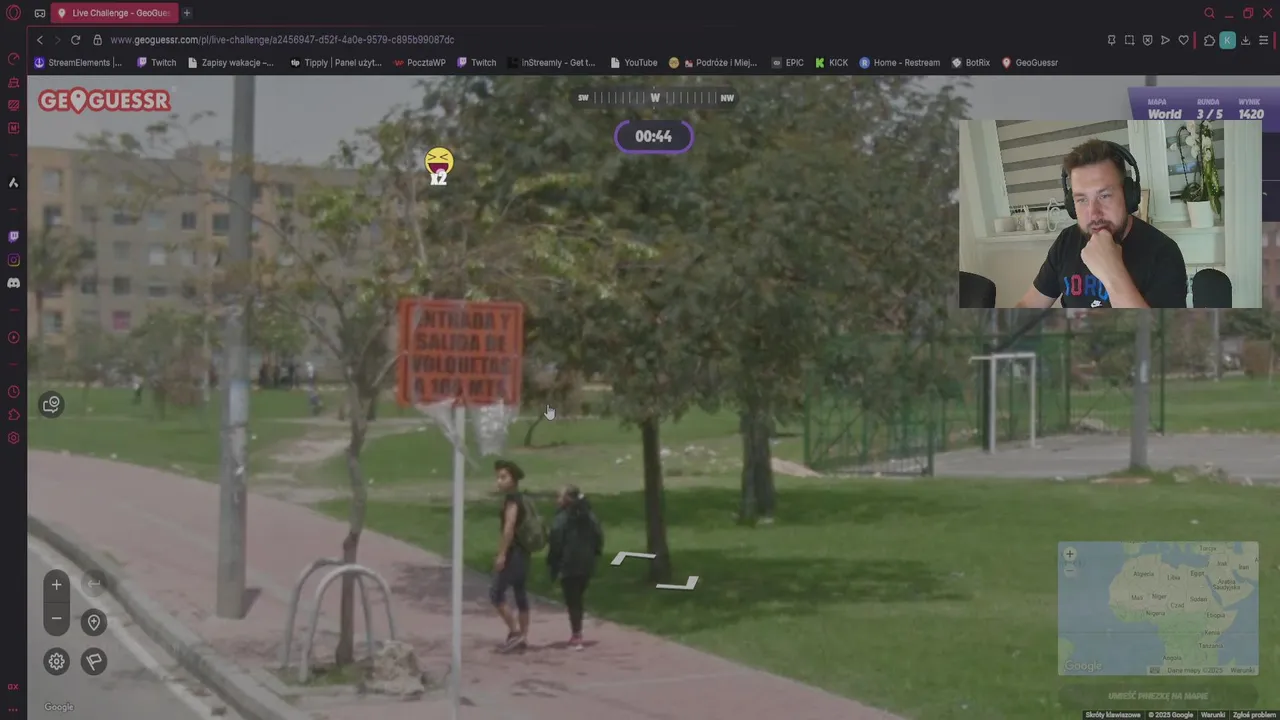
Task: Open YouTube bookmark
Action: point(633,62)
